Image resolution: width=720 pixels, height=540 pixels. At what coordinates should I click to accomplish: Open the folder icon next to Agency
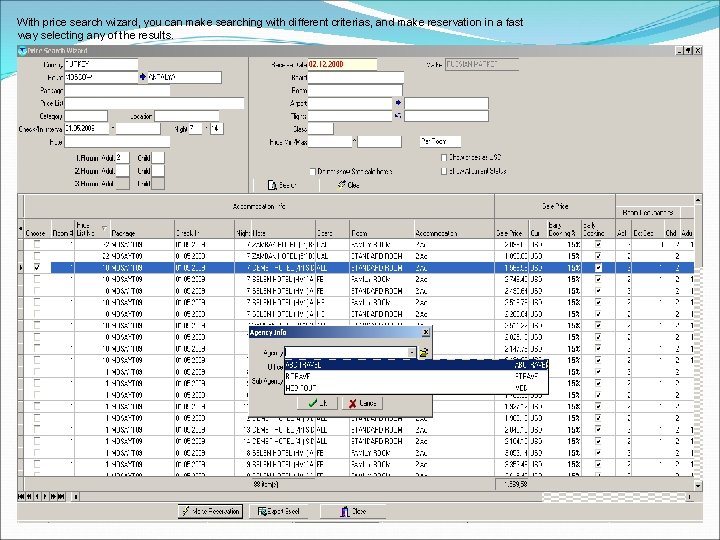[x=424, y=353]
